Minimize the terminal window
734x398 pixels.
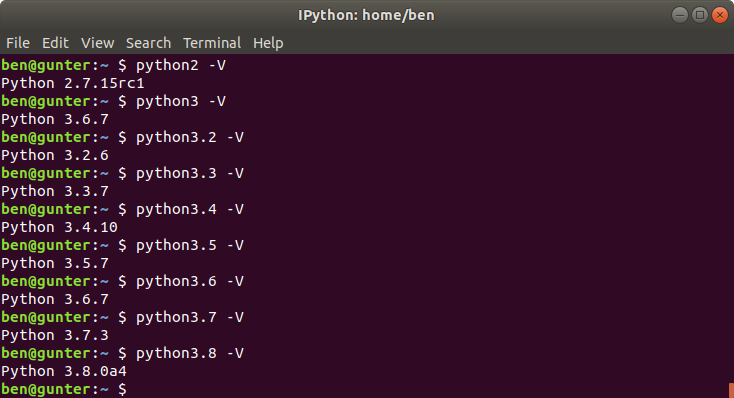coord(679,15)
